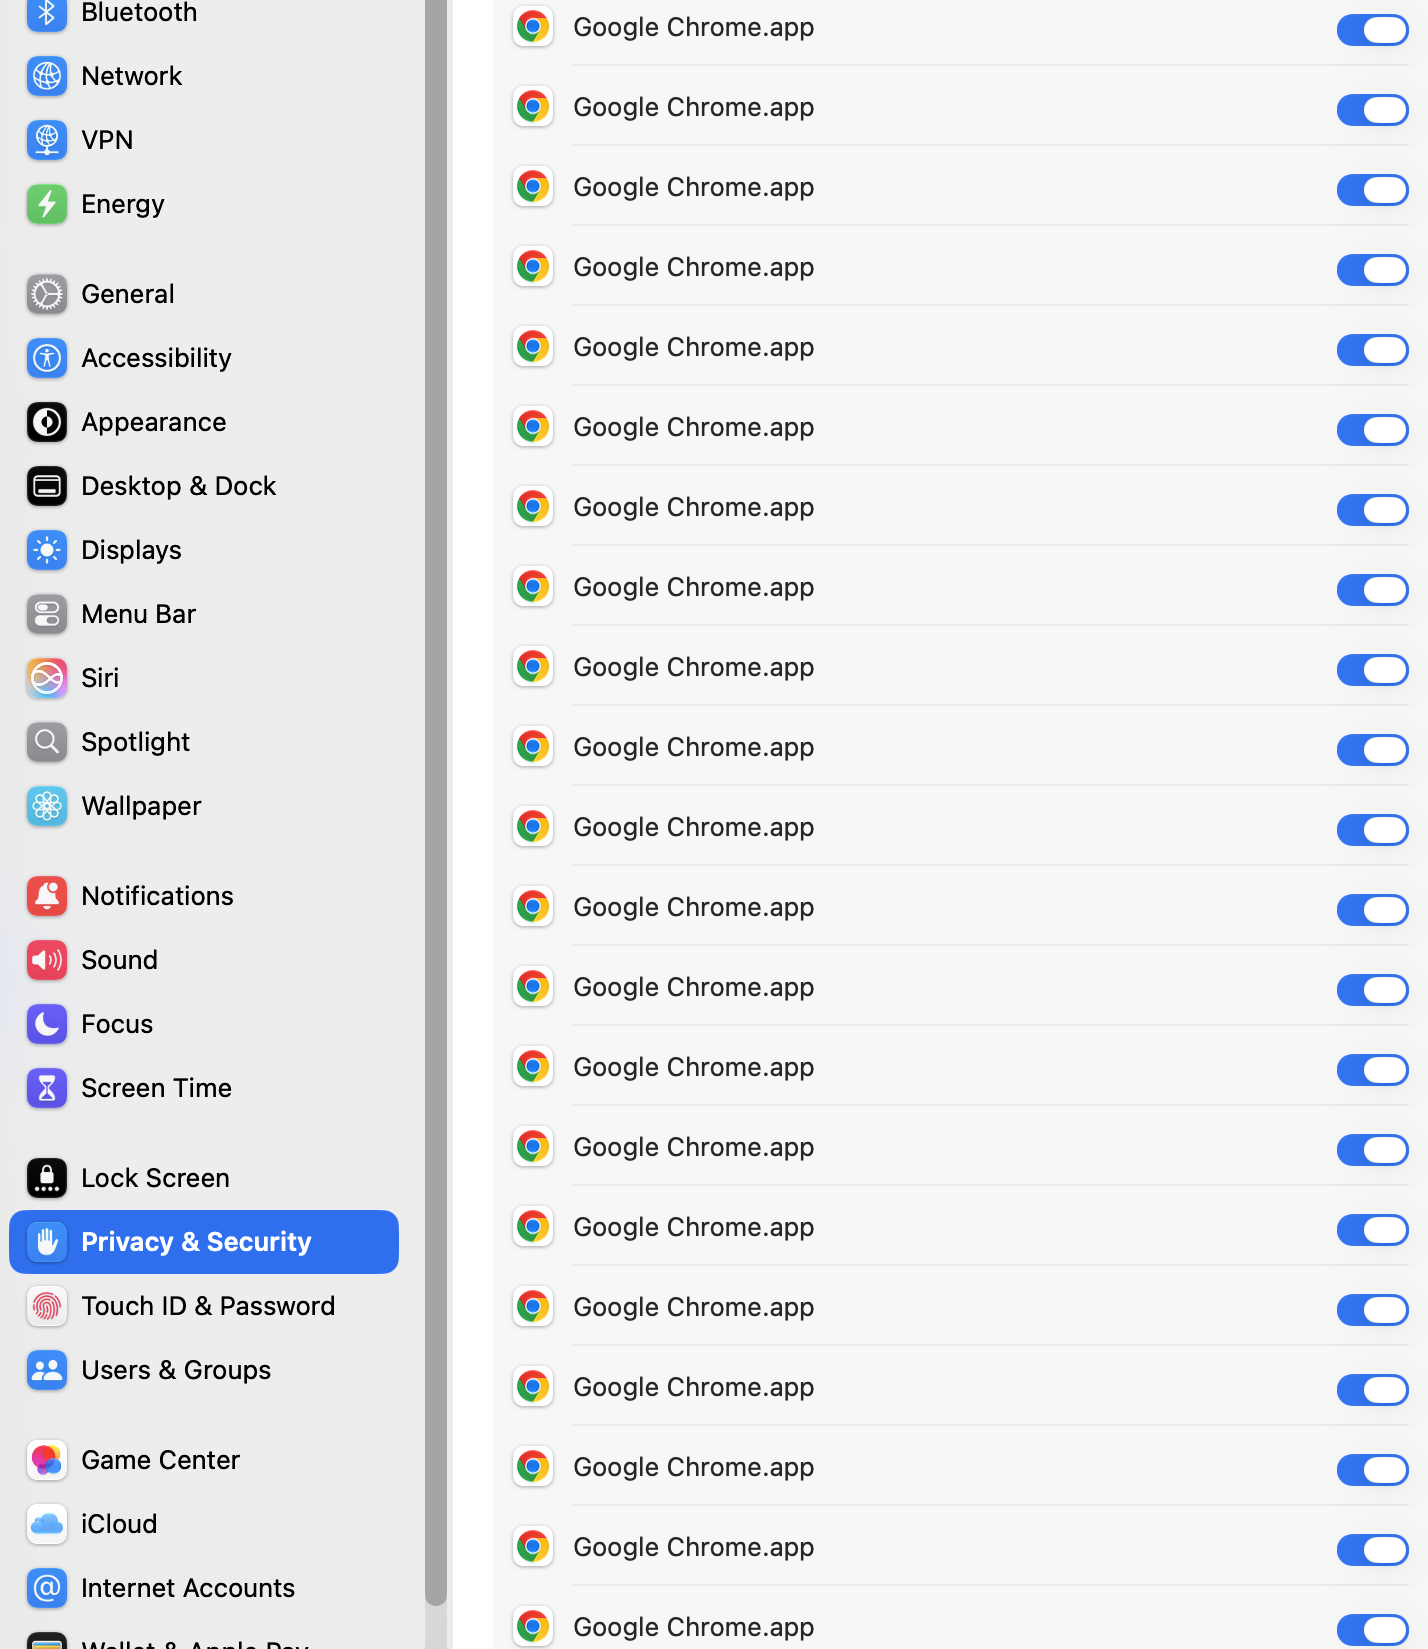Select the Spotlight magnifier icon
This screenshot has width=1428, height=1649.
click(x=47, y=742)
